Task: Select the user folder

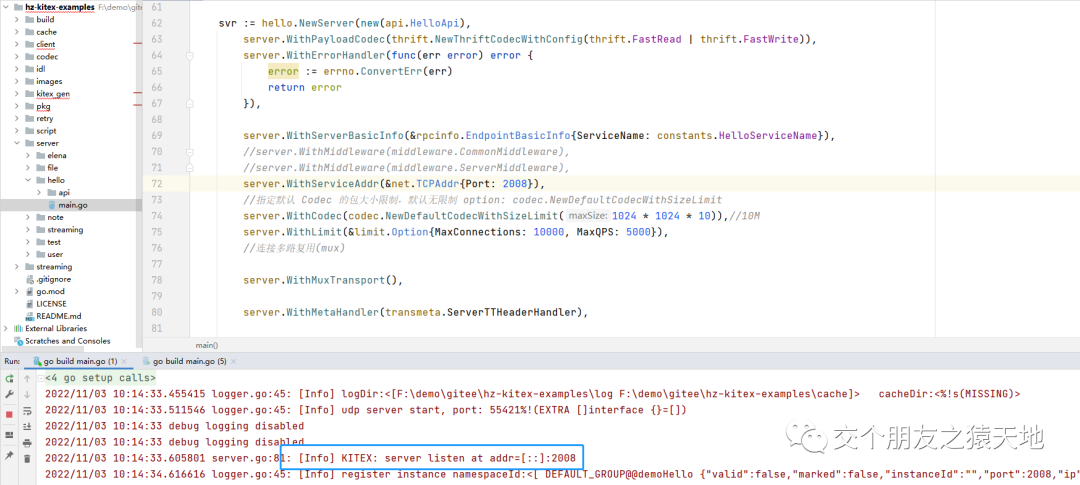Action: [x=55, y=255]
